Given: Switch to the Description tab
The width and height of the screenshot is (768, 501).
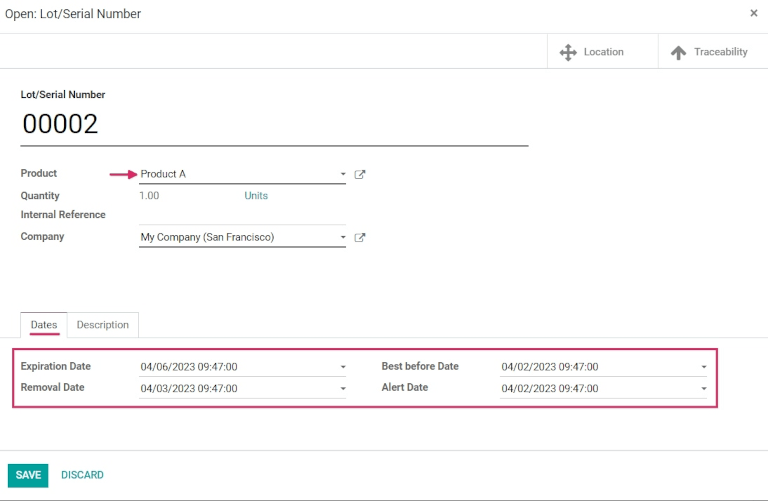Looking at the screenshot, I should pos(103,325).
